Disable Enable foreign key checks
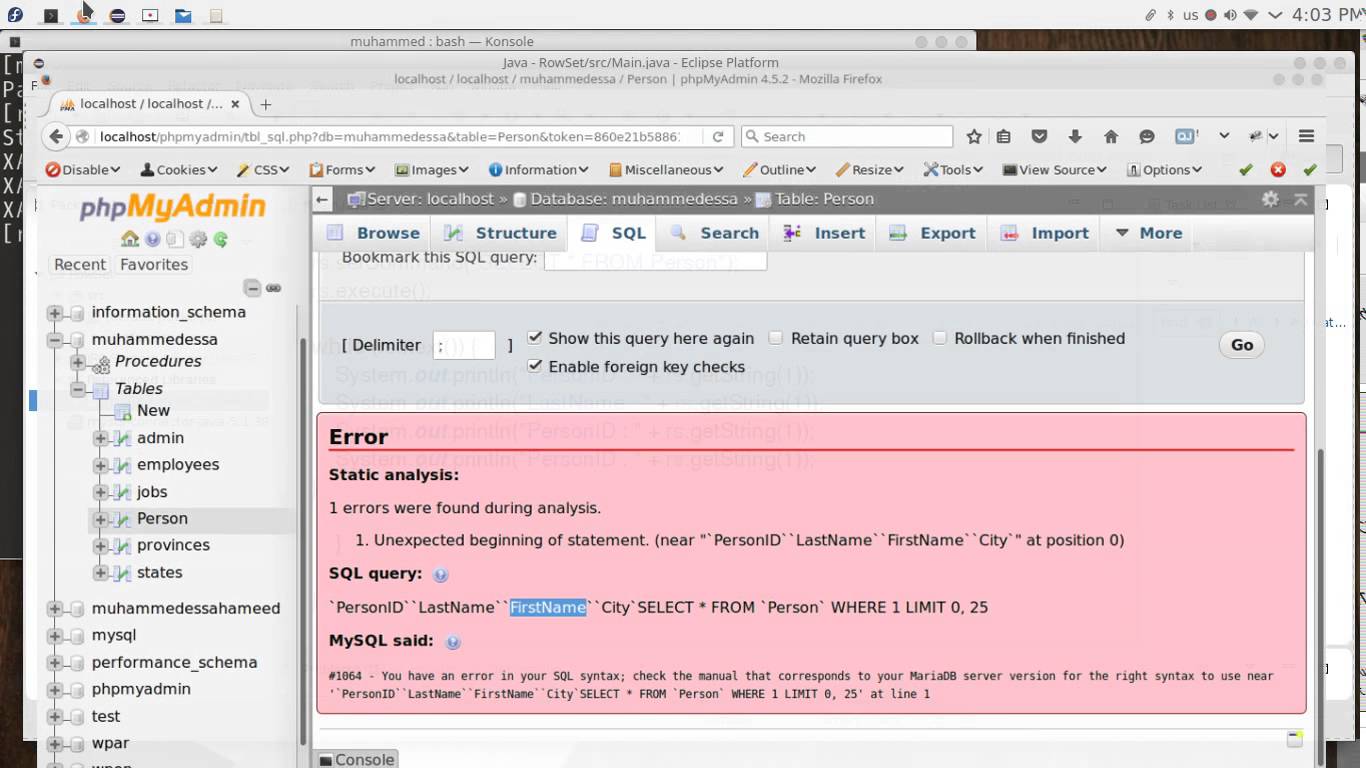 pos(535,365)
